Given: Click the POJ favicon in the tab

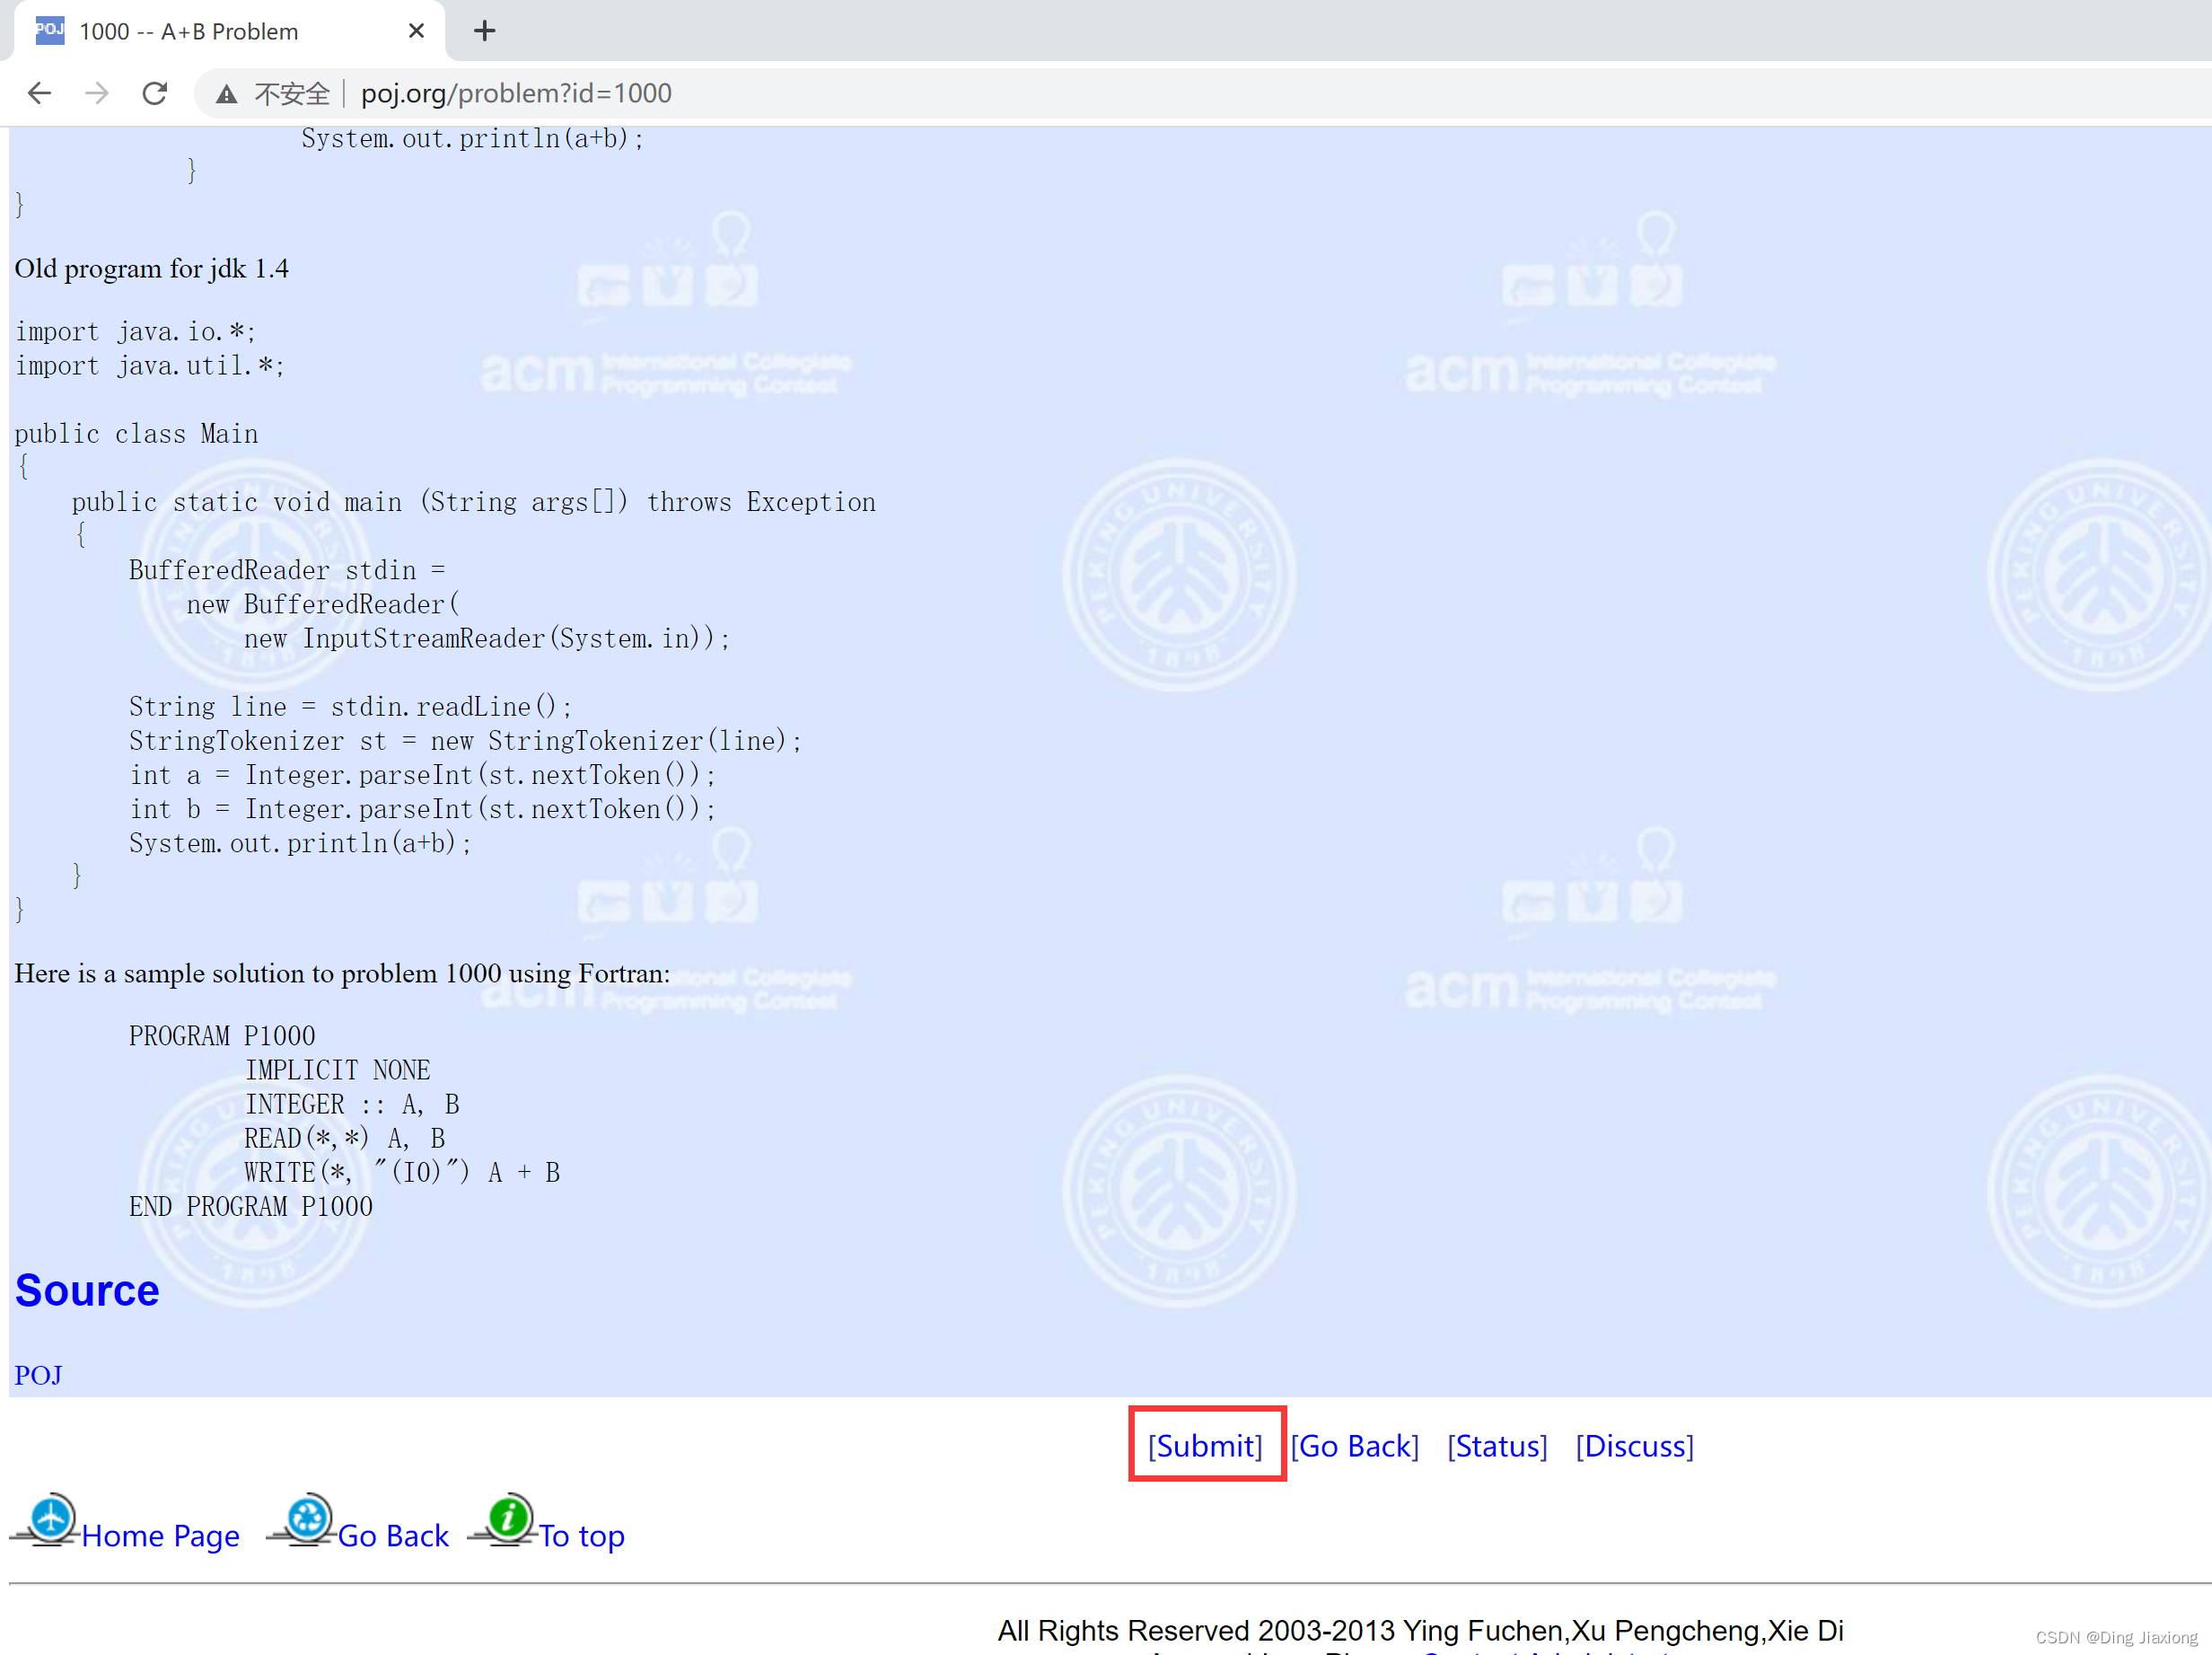Looking at the screenshot, I should [x=49, y=30].
